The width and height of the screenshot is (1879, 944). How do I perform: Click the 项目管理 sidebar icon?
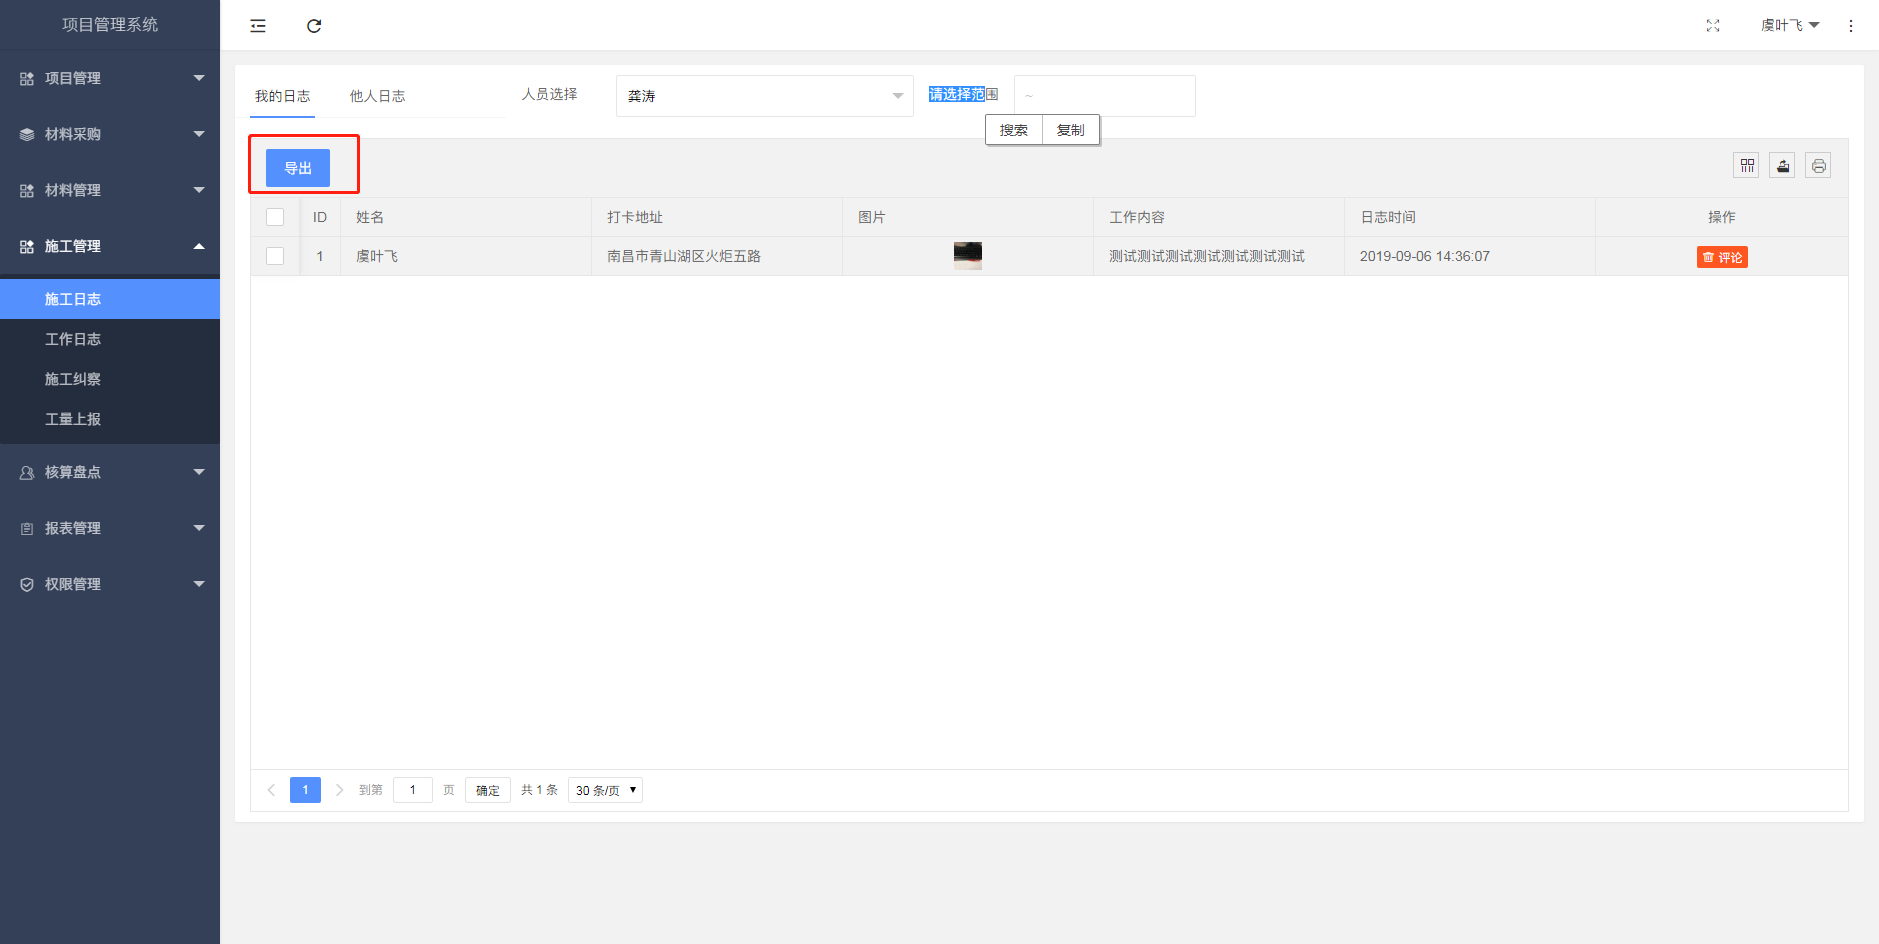27,78
